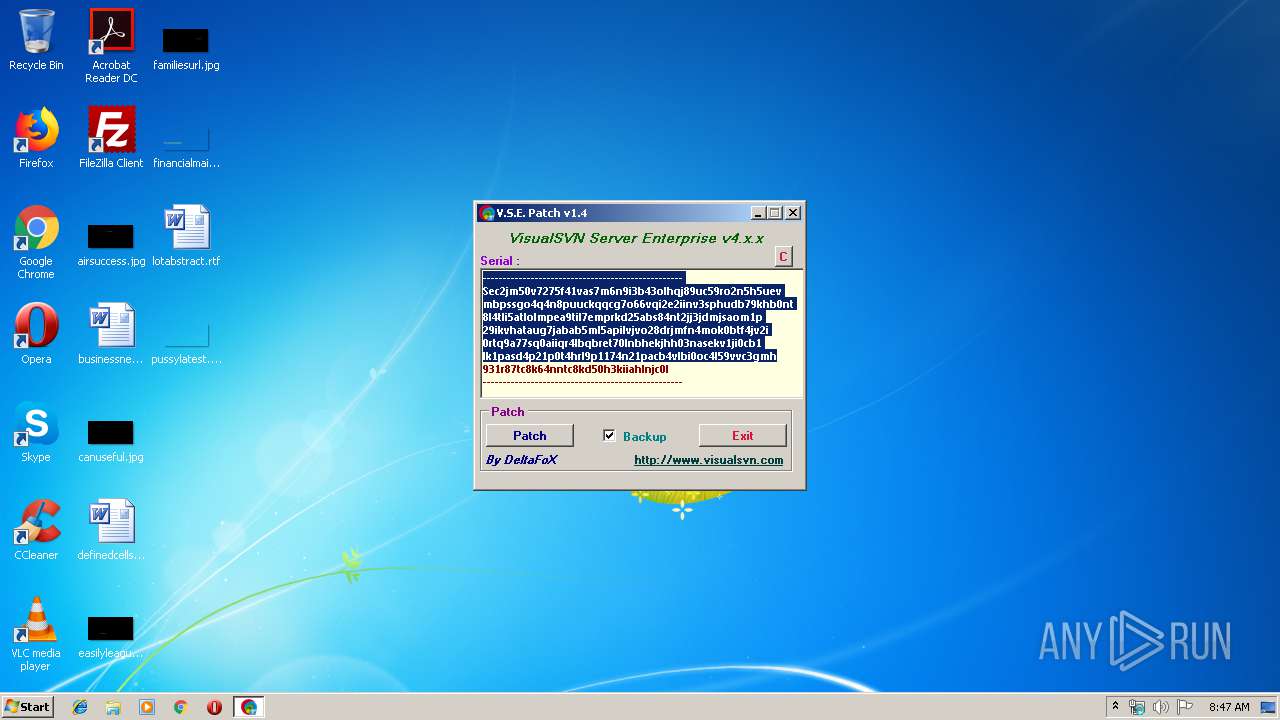The height and width of the screenshot is (720, 1280).
Task: Open FileZilla Client shortcut
Action: click(x=111, y=138)
